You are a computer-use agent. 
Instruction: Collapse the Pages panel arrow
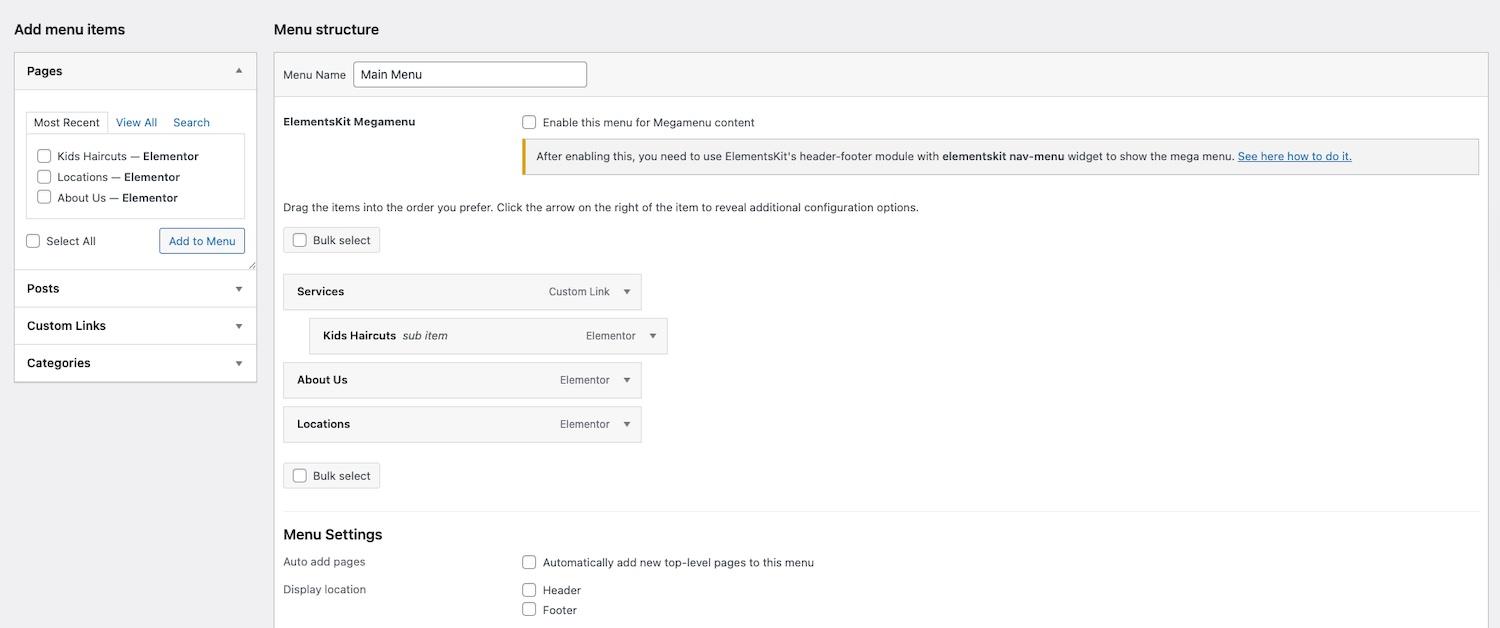pyautogui.click(x=238, y=71)
